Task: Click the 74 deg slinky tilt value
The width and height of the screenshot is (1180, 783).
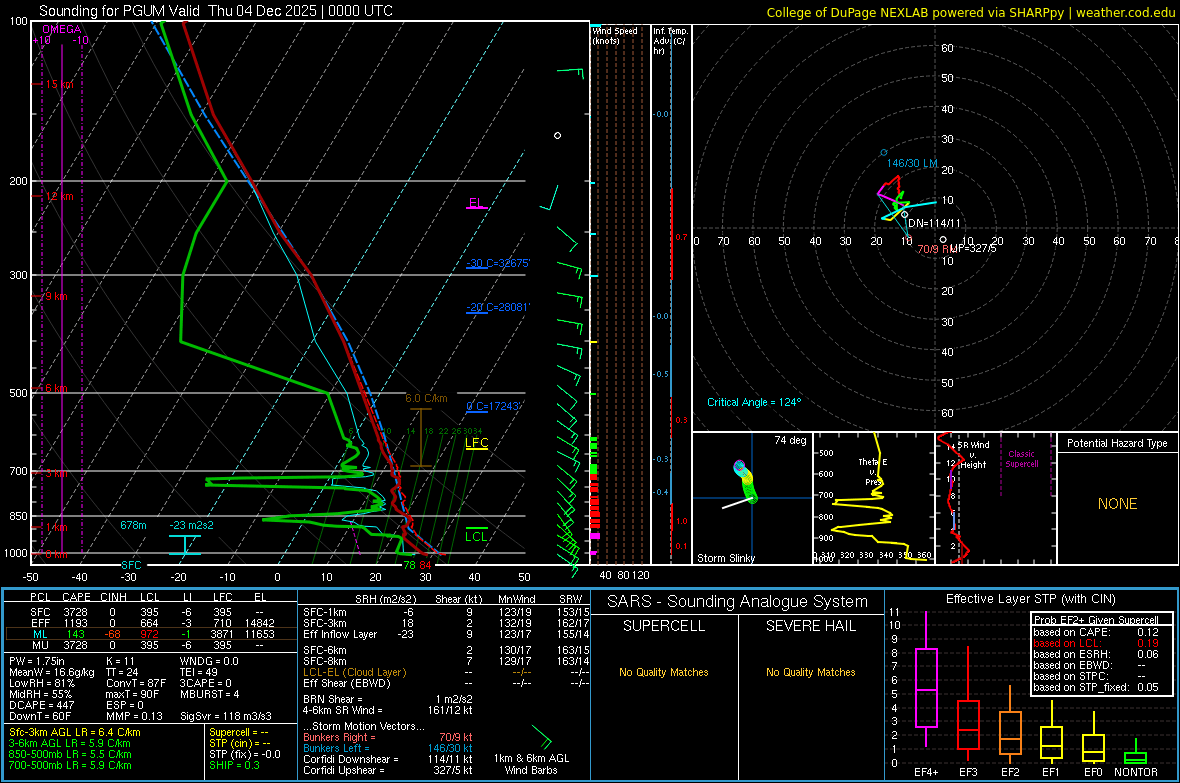Action: (x=790, y=440)
